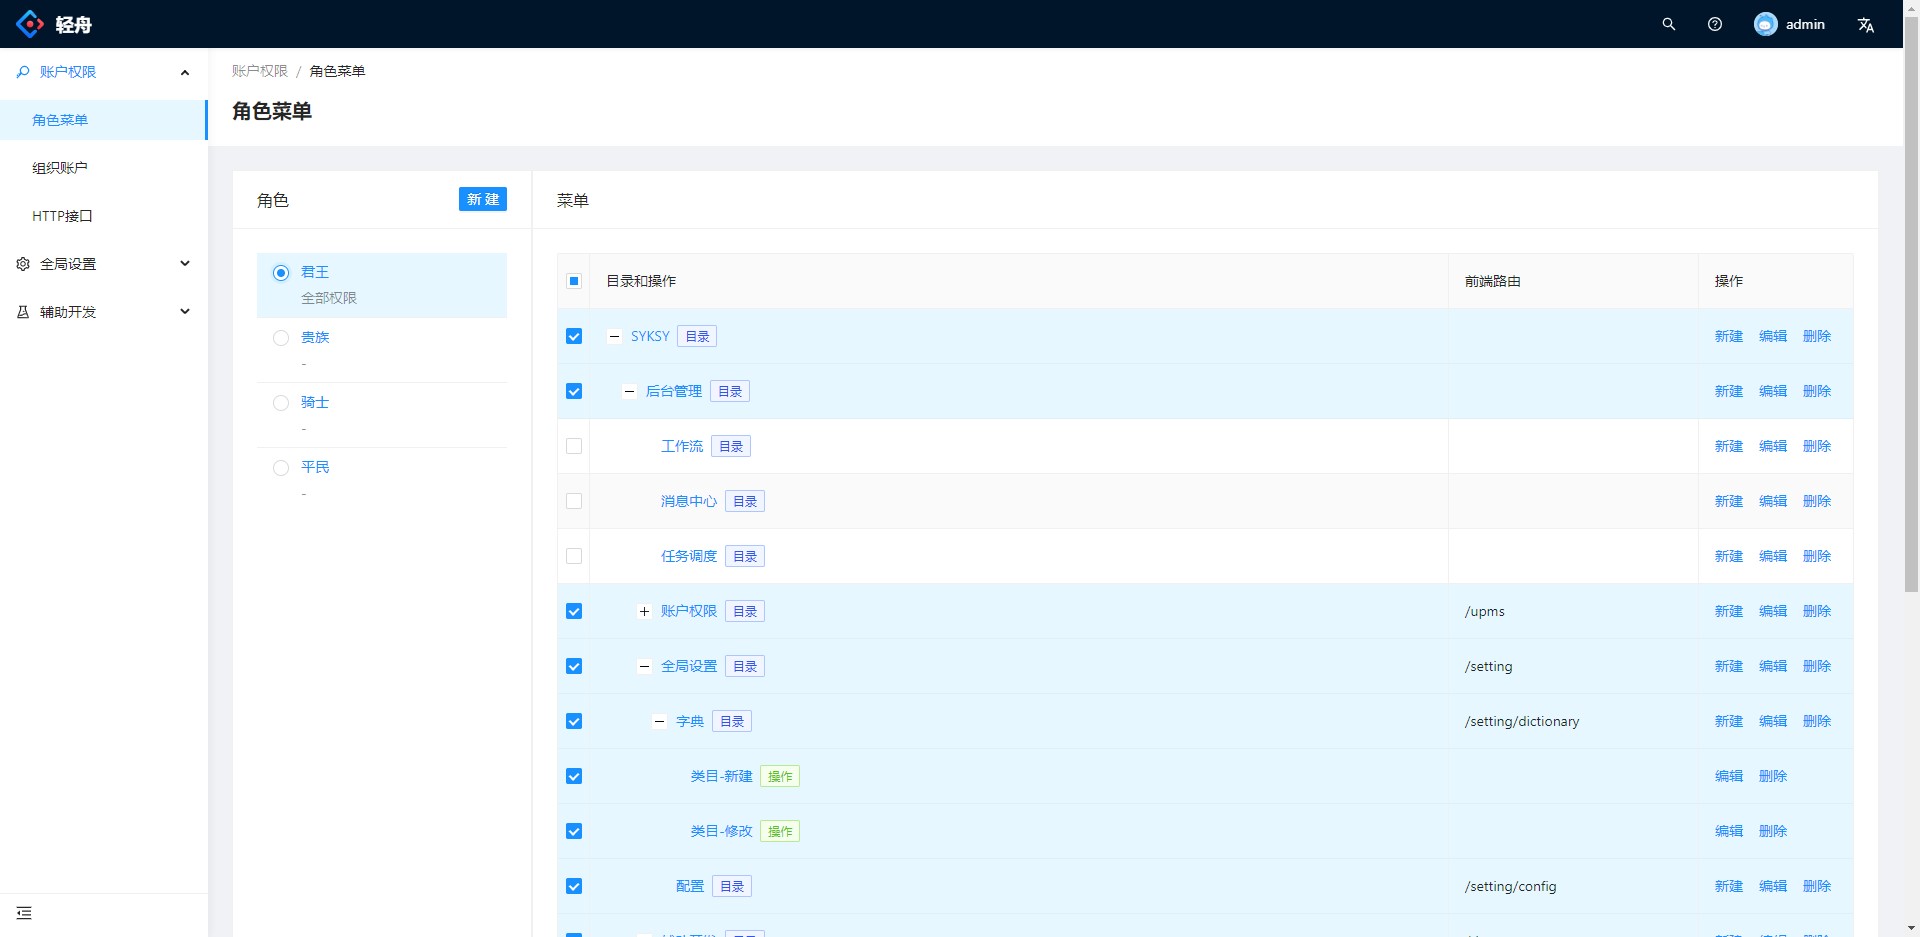Viewport: 1920px width, 937px height.
Task: Collapse the SYKSY tree node
Action: pos(614,336)
